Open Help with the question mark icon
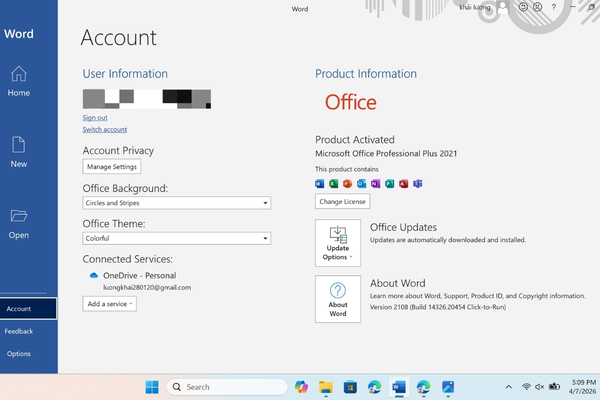This screenshot has width=600, height=400. [x=552, y=8]
